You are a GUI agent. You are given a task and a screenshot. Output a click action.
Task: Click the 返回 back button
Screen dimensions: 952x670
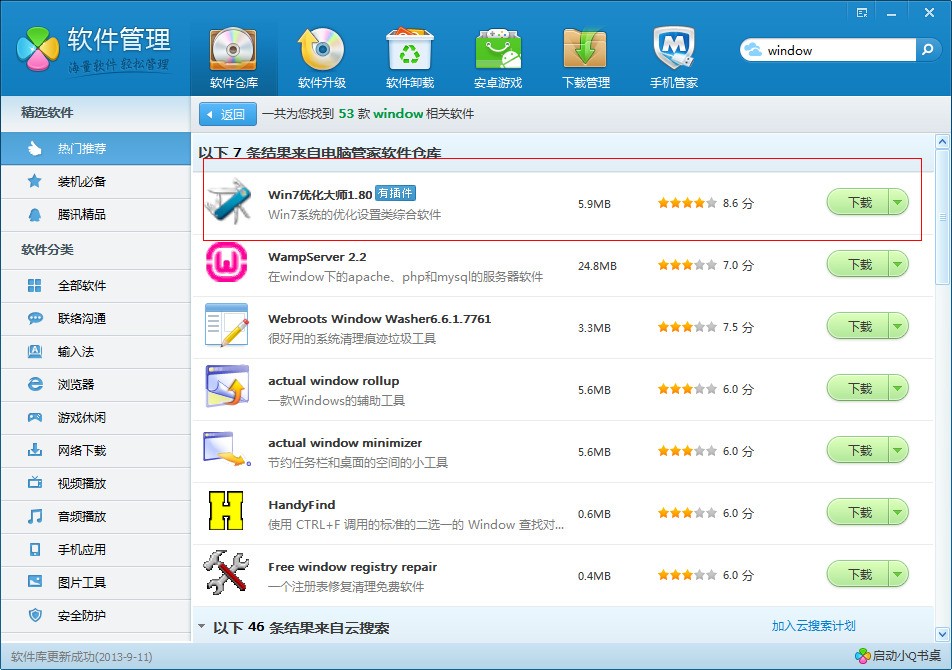point(228,114)
